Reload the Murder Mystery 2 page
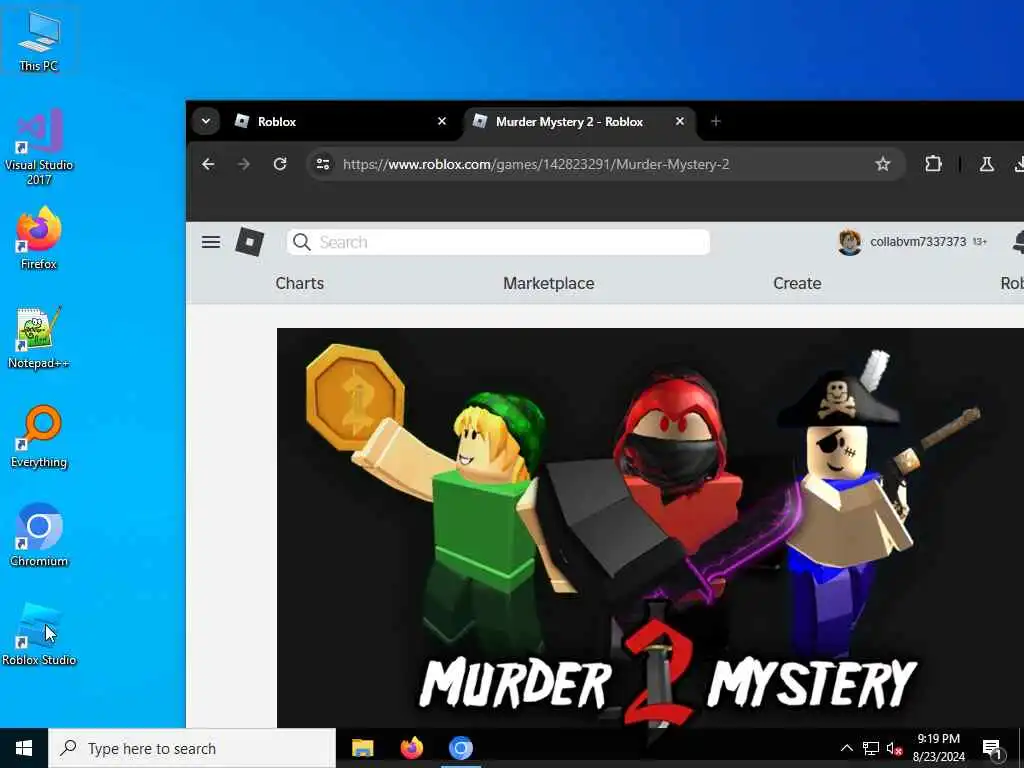 coord(280,164)
